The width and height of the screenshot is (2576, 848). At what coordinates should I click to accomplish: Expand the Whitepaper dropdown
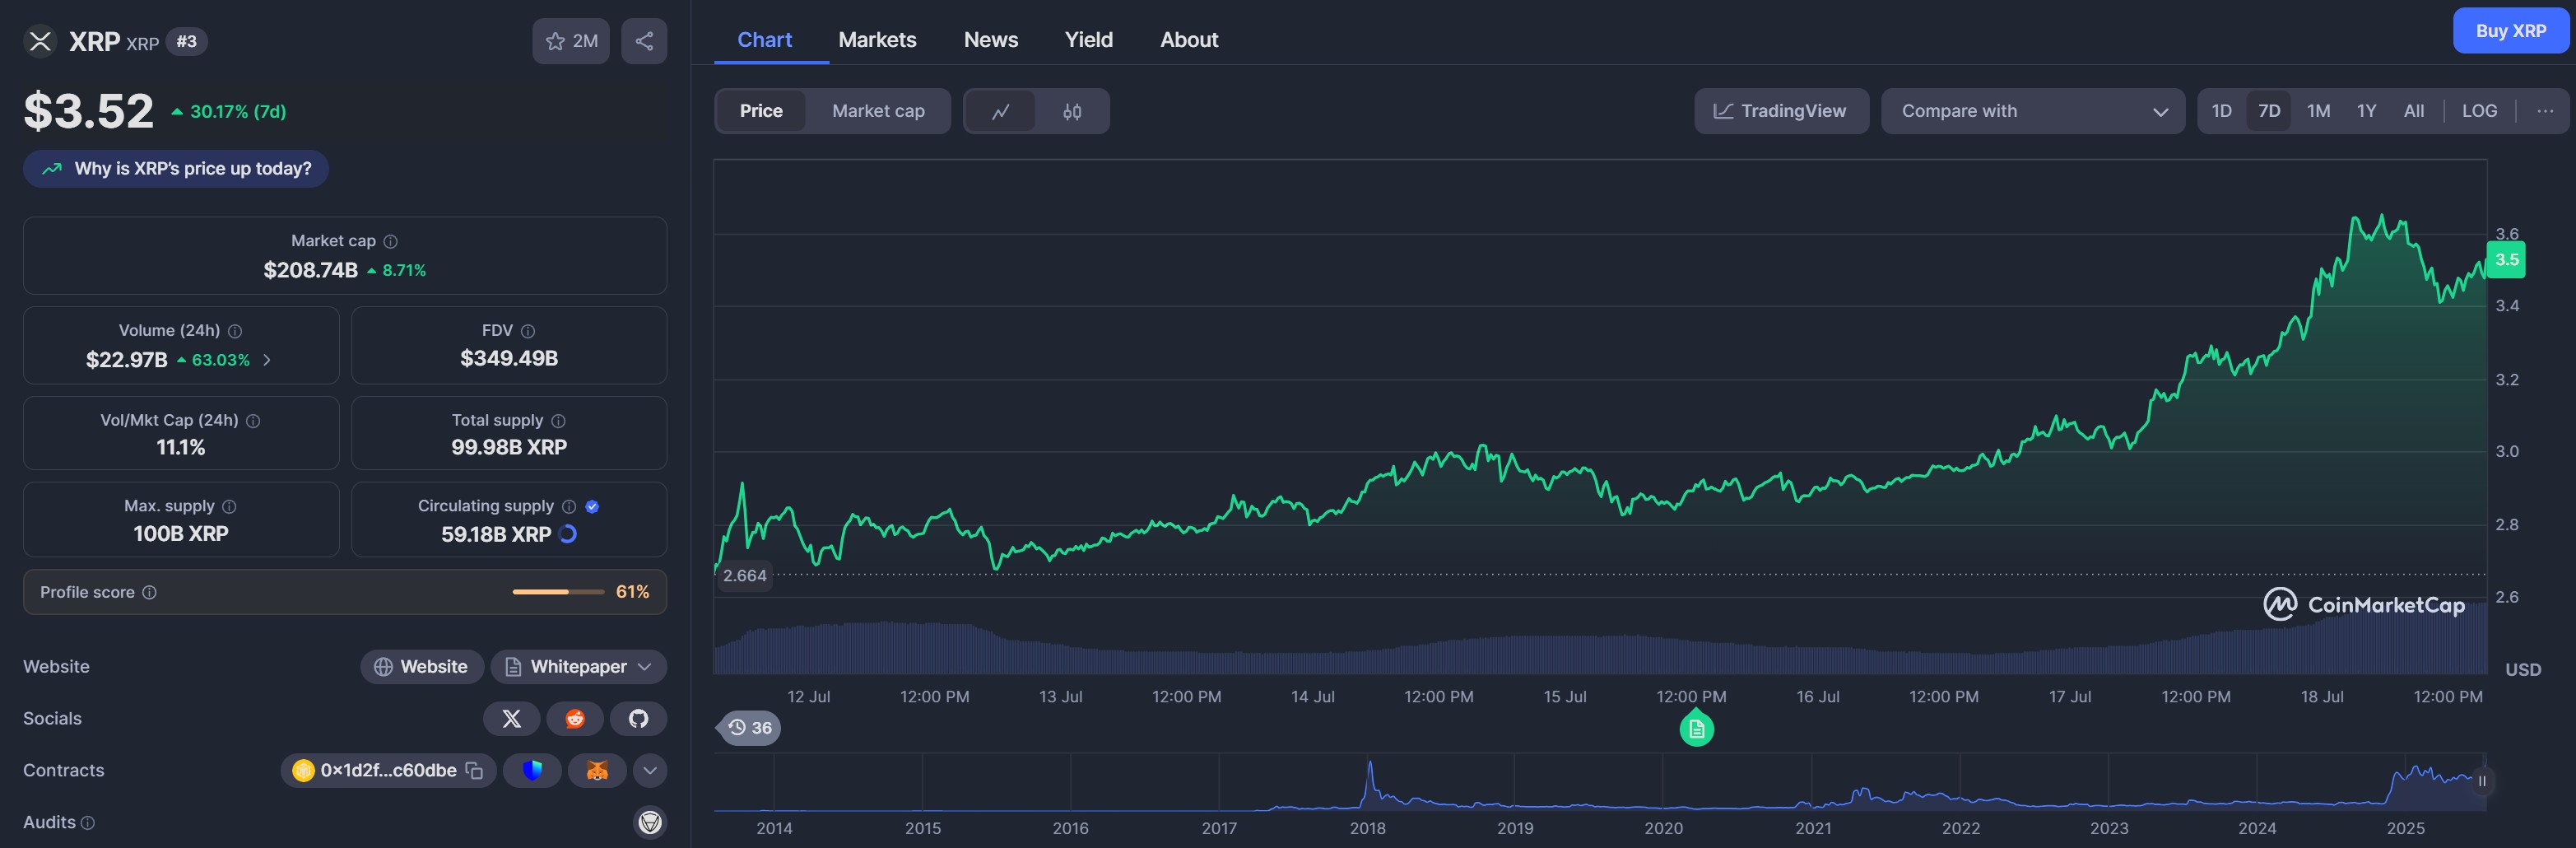578,666
